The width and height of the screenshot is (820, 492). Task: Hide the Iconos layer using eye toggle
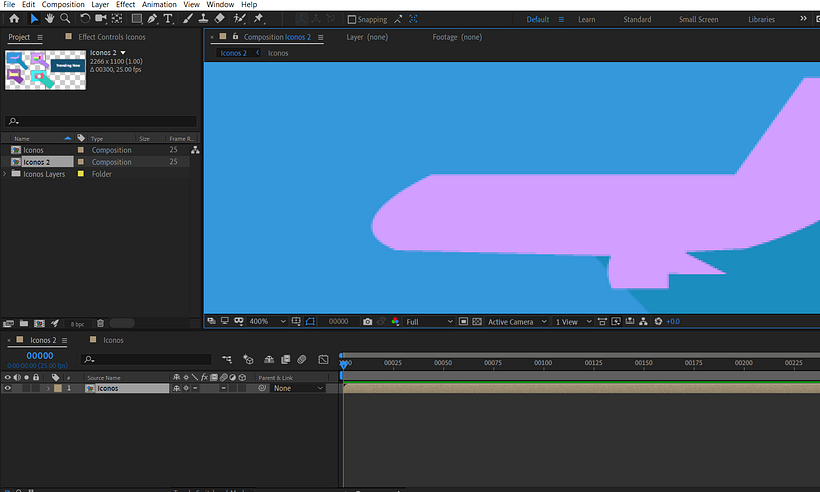pyautogui.click(x=8, y=388)
